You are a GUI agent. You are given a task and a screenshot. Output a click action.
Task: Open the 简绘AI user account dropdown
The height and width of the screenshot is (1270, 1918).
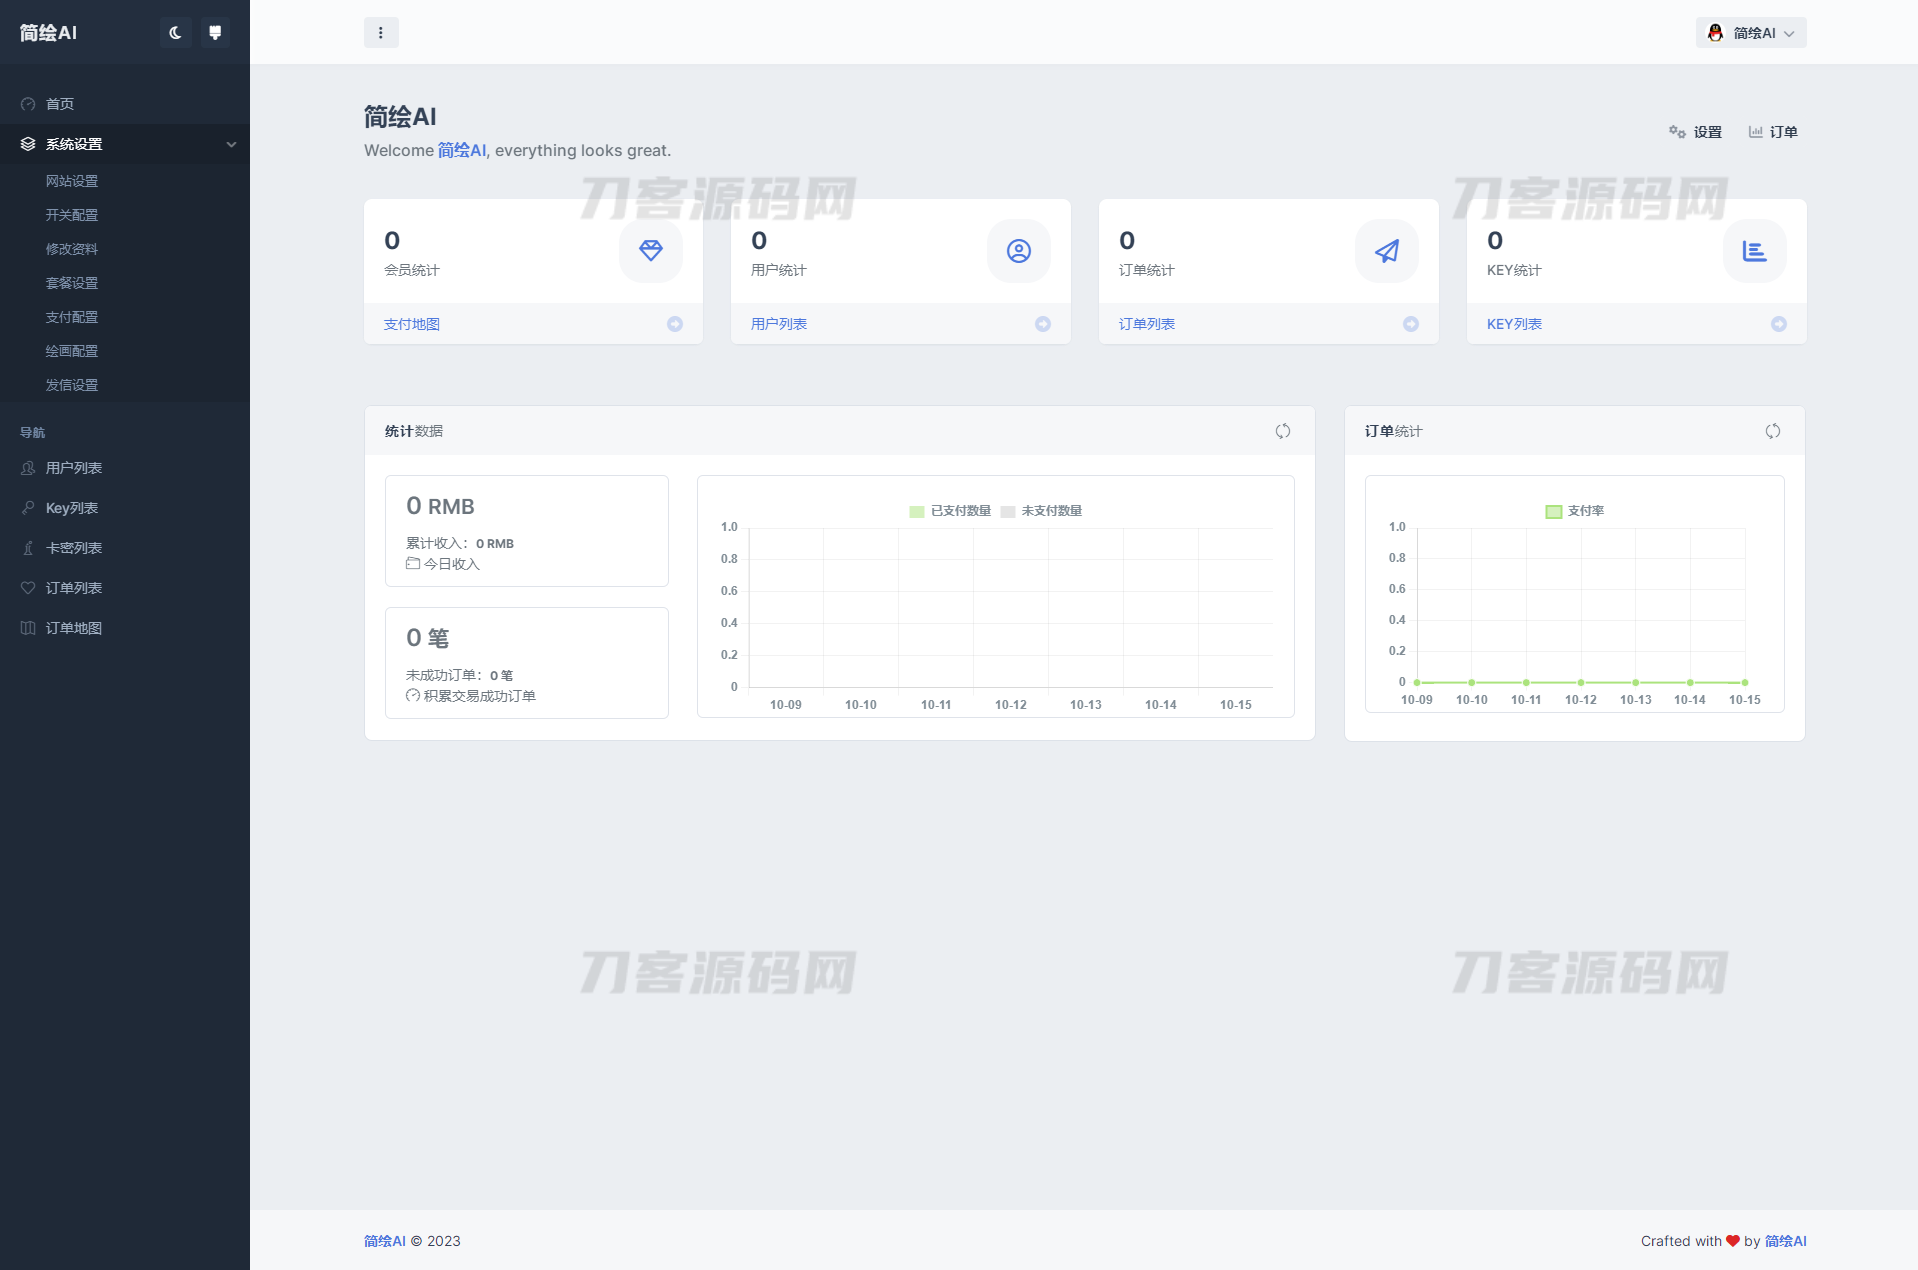coord(1751,33)
